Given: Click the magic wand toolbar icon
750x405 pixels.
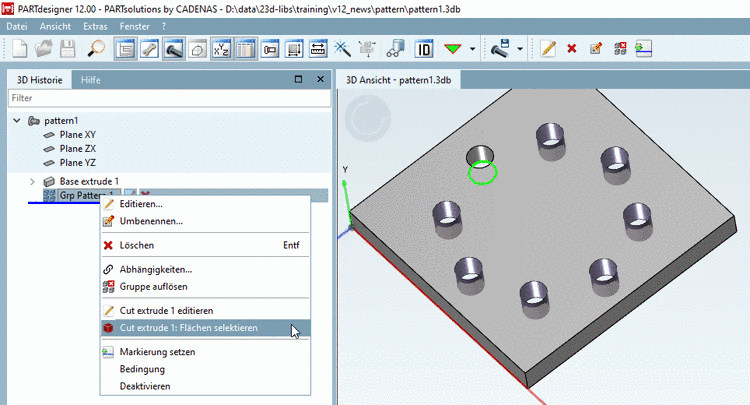Looking at the screenshot, I should pyautogui.click(x=342, y=49).
